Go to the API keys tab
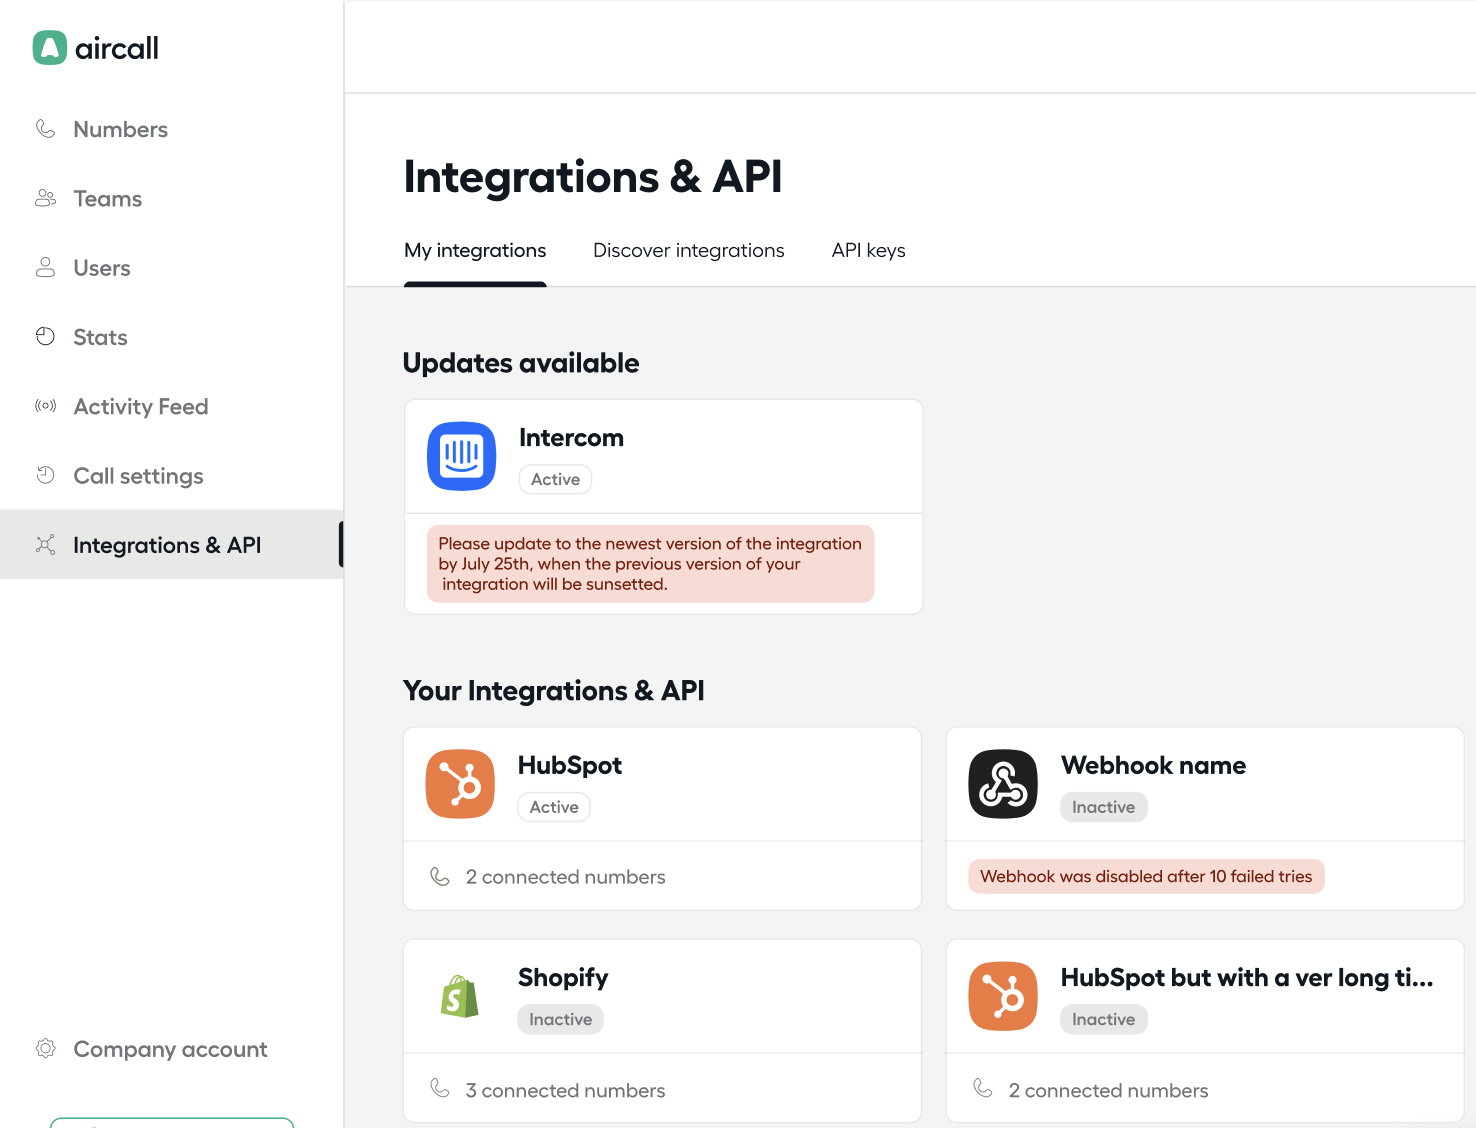The height and width of the screenshot is (1128, 1476). [x=869, y=250]
